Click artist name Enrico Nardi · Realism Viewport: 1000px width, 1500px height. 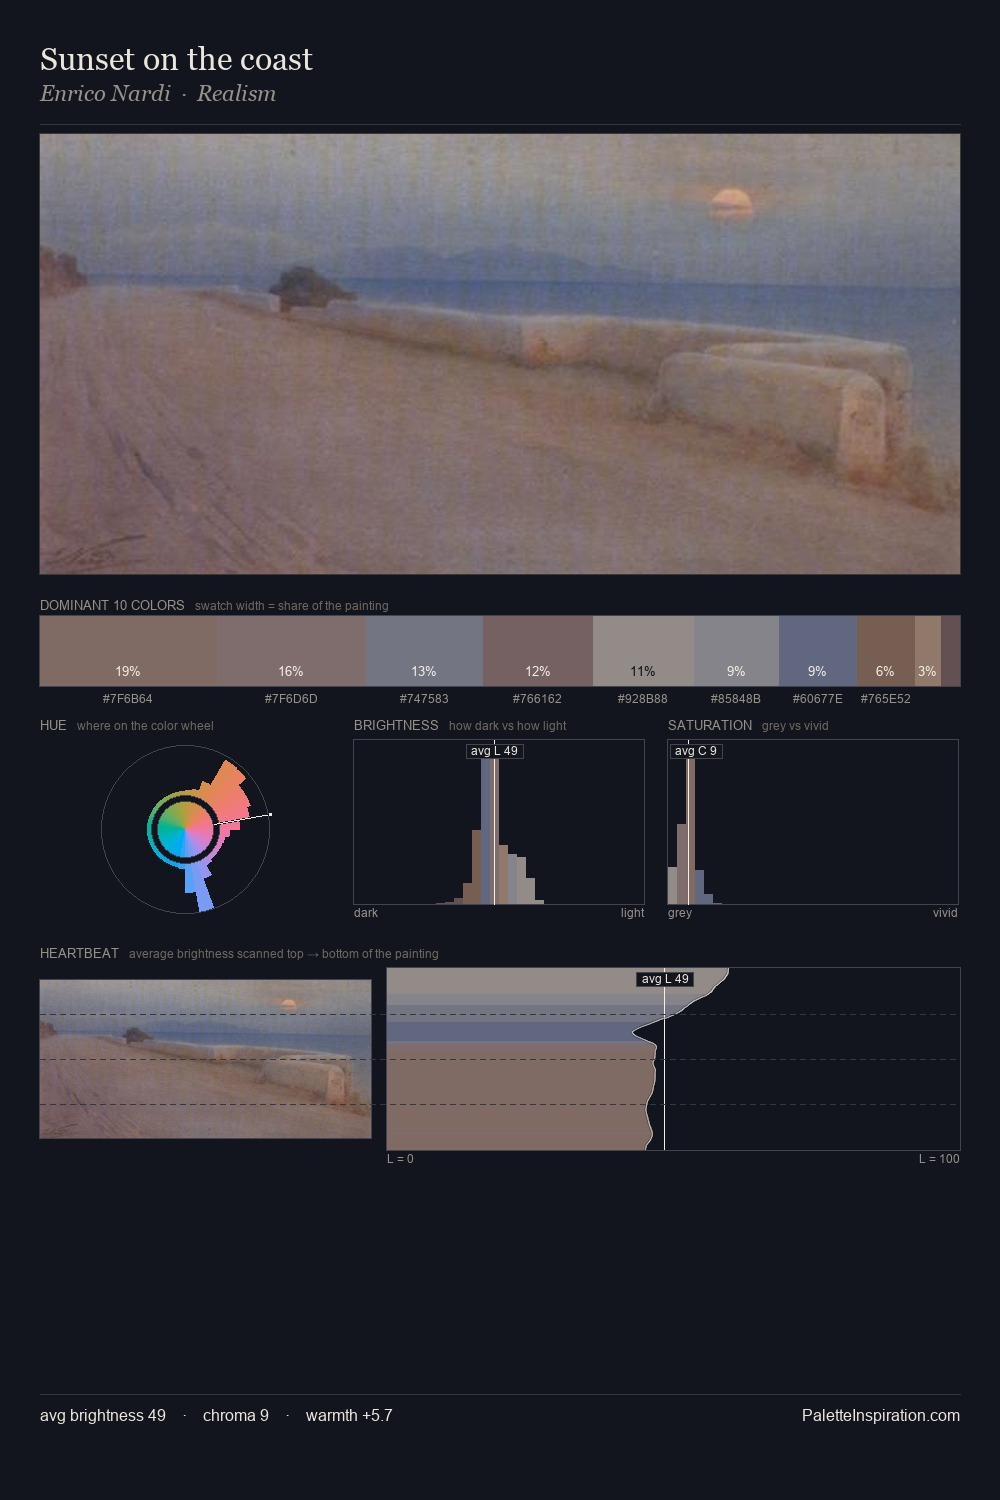pos(158,93)
